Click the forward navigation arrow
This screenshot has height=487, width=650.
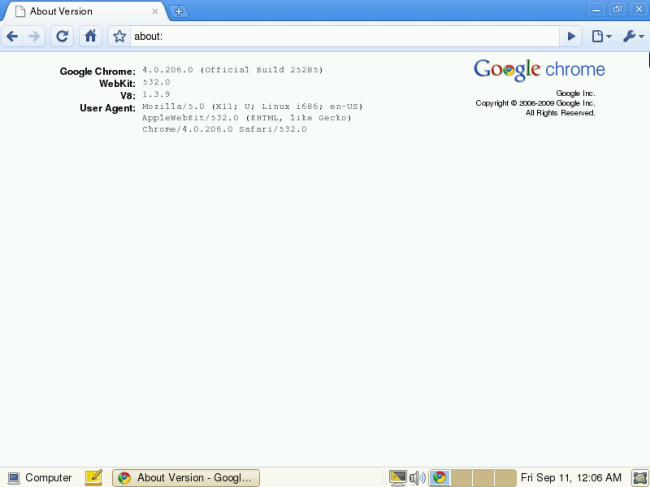point(34,36)
